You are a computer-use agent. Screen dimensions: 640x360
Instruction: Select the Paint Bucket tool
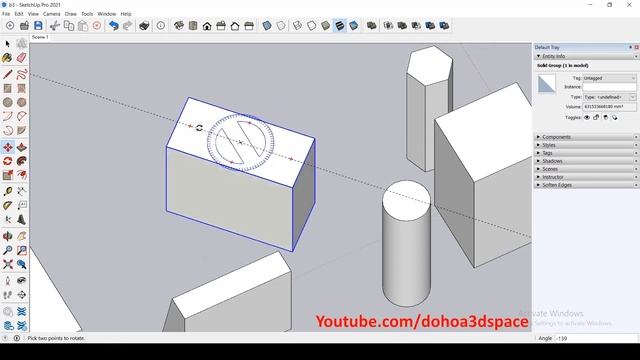(x=7, y=58)
